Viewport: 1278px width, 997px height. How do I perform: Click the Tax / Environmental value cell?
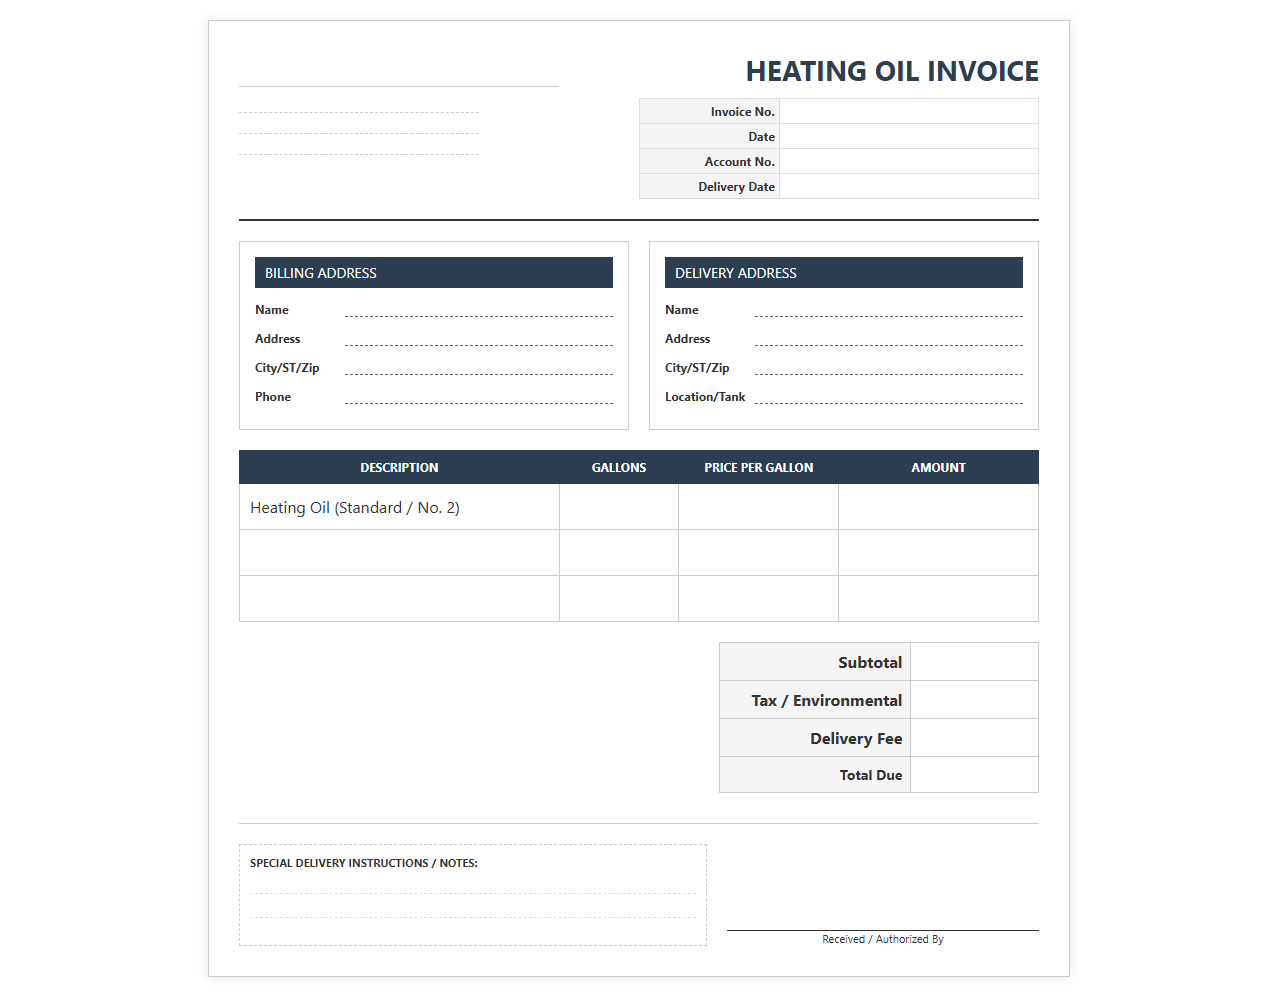tap(974, 700)
